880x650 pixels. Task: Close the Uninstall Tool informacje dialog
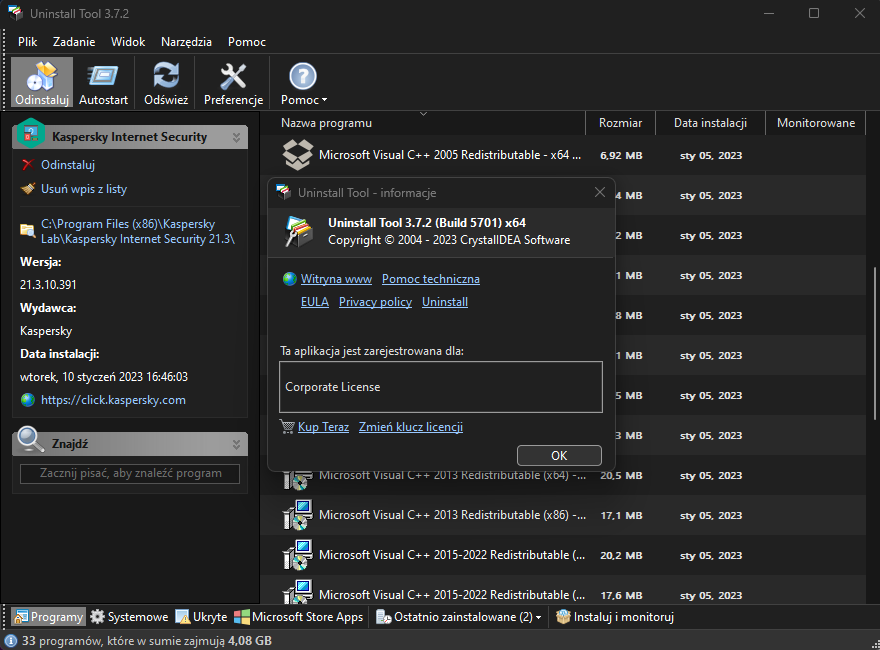pos(599,193)
